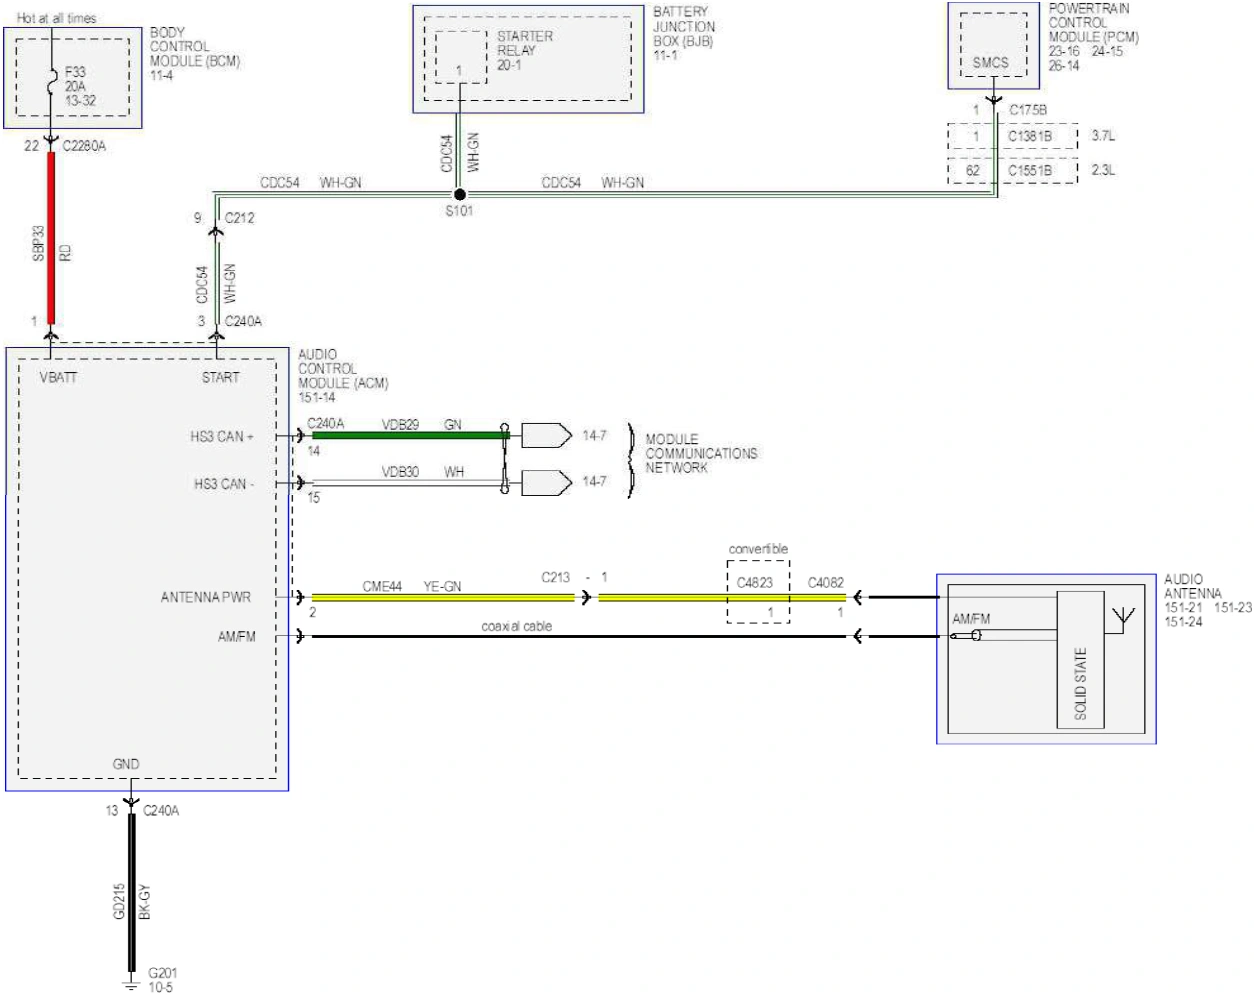
Task: Select the HS3 CAN + pin label
Action: coord(222,436)
